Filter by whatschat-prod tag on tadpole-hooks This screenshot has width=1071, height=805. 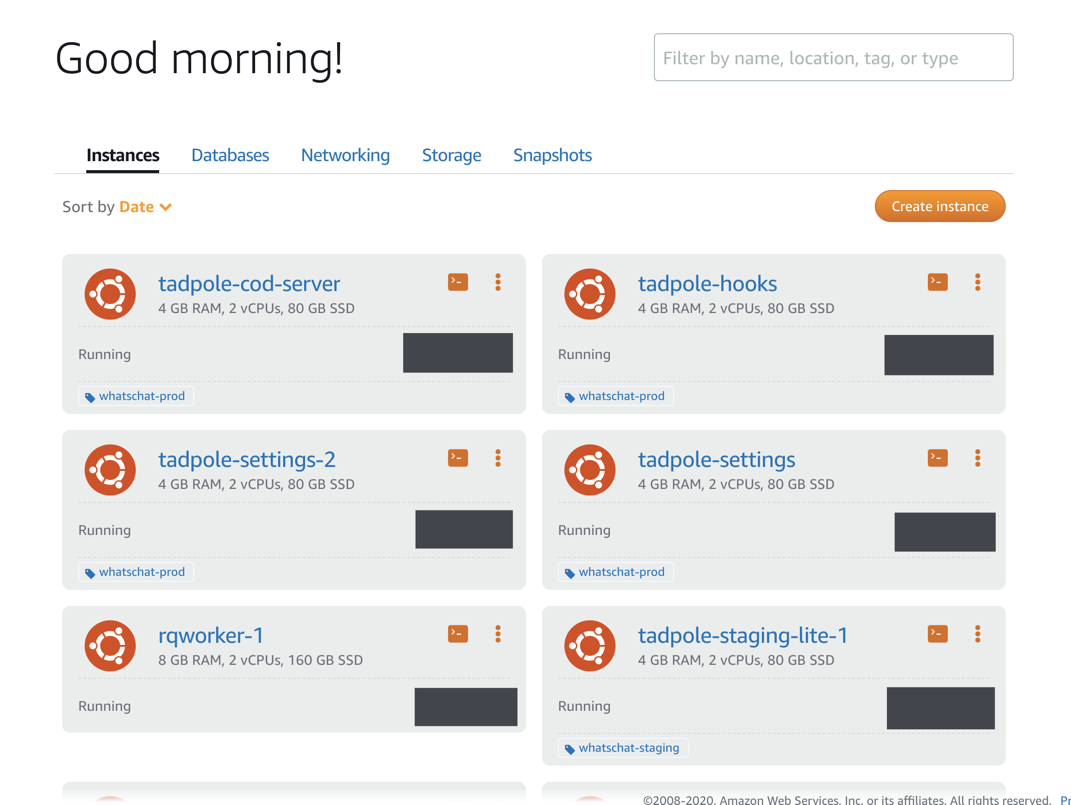pyautogui.click(x=620, y=396)
